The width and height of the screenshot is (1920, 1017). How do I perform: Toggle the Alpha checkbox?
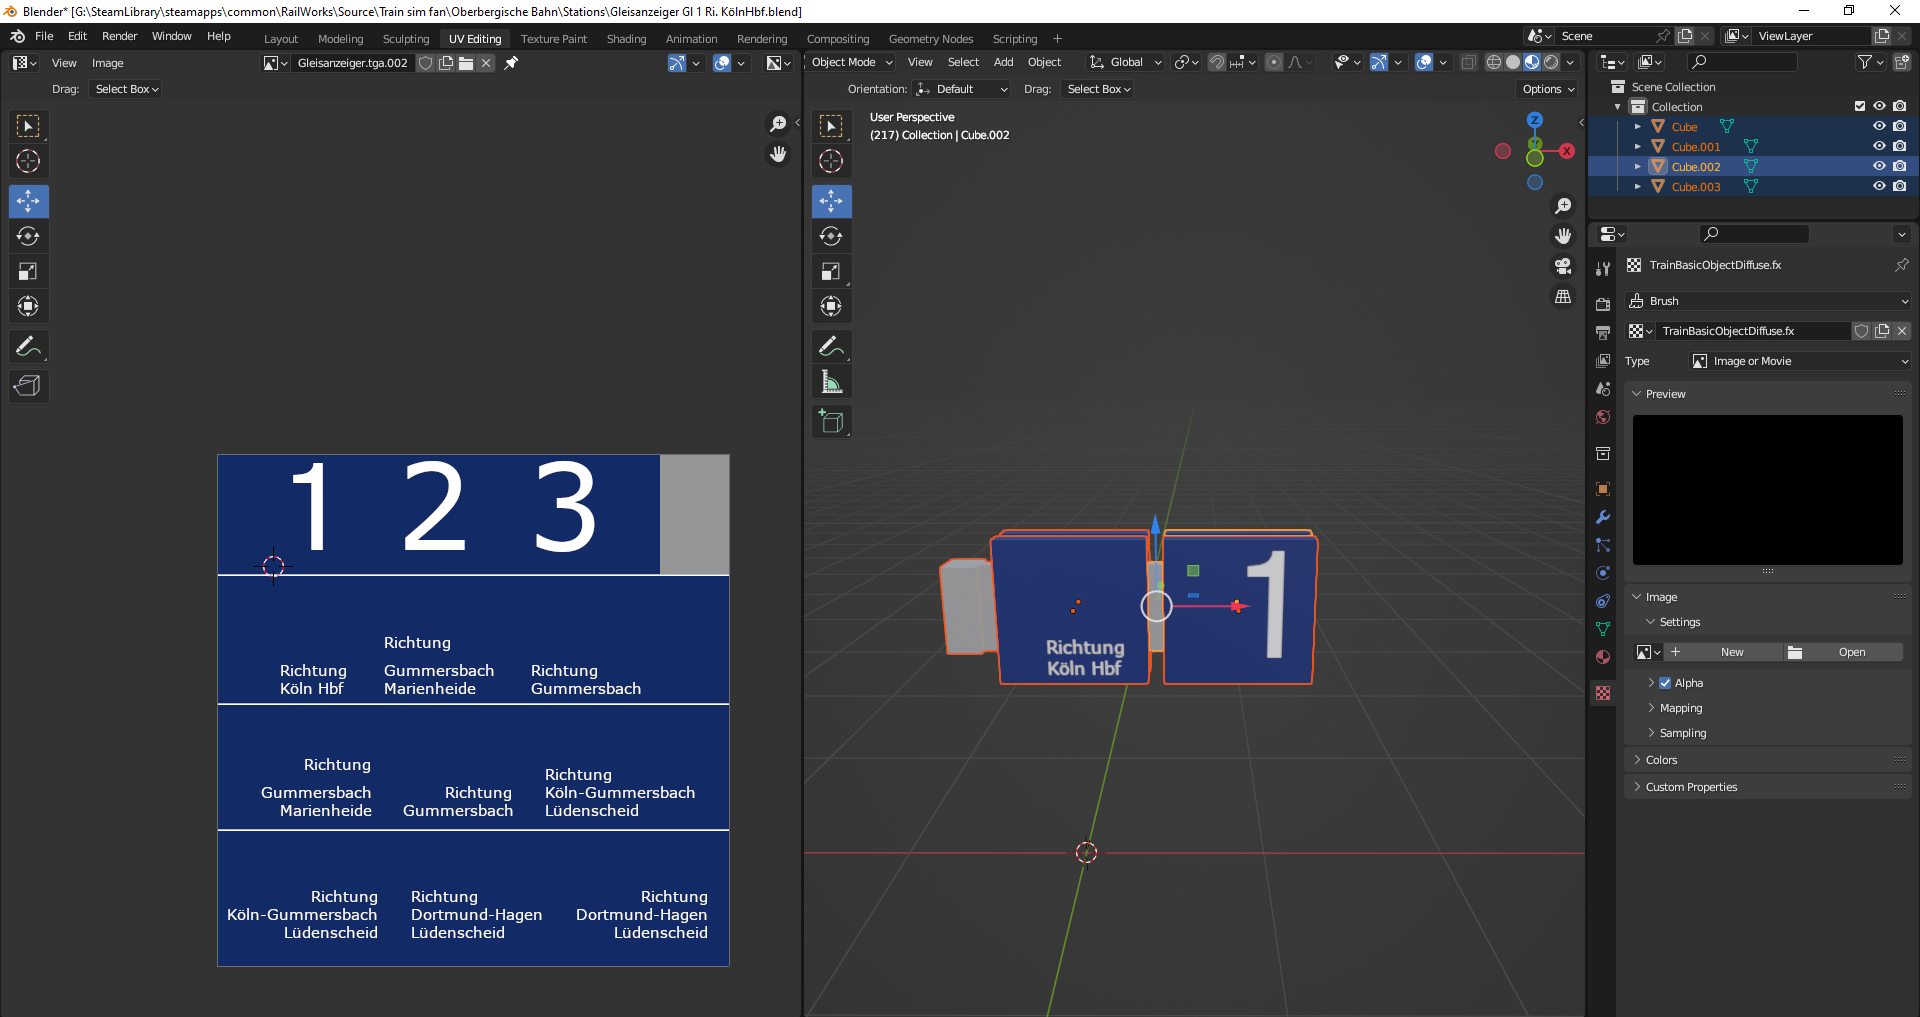1665,683
